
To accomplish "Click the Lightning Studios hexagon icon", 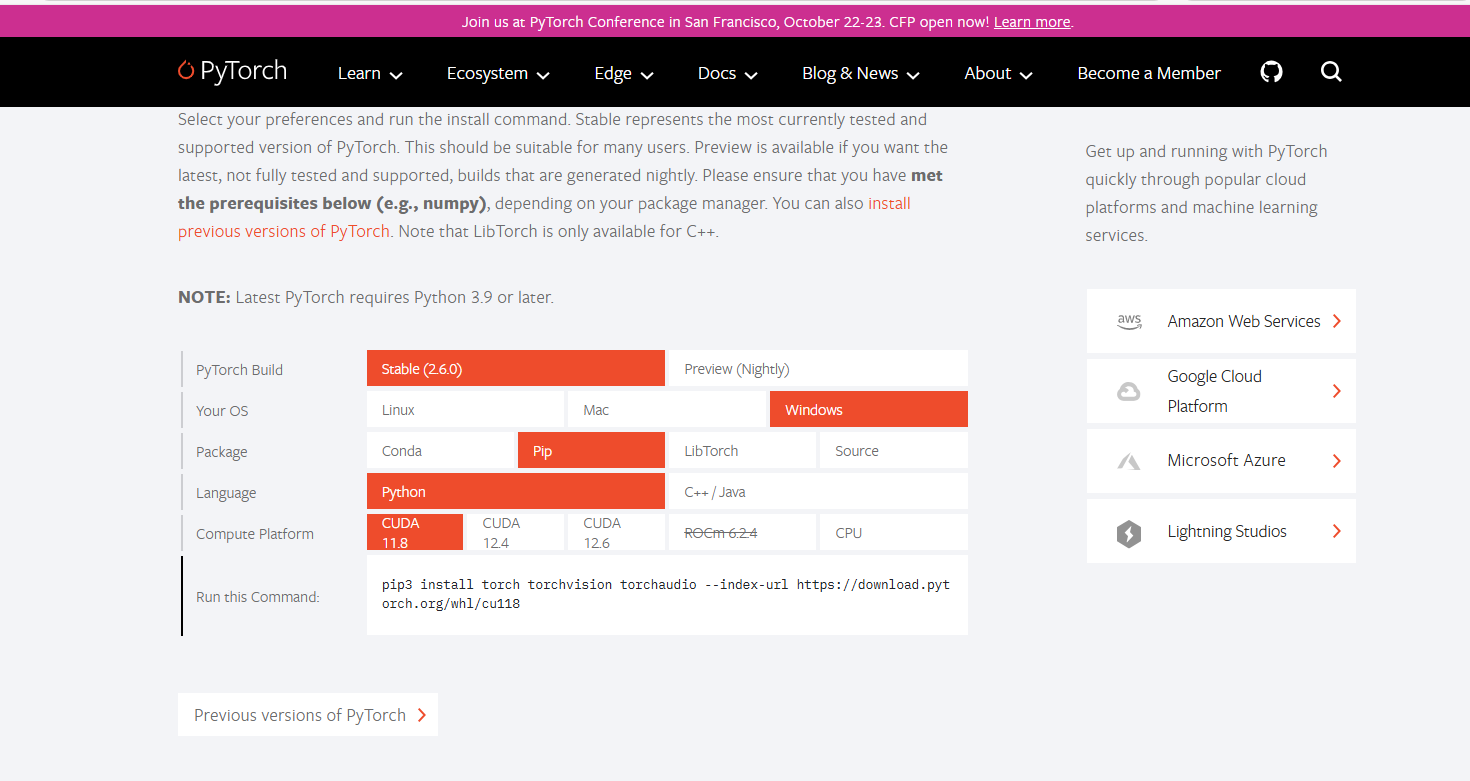I will coord(1129,533).
